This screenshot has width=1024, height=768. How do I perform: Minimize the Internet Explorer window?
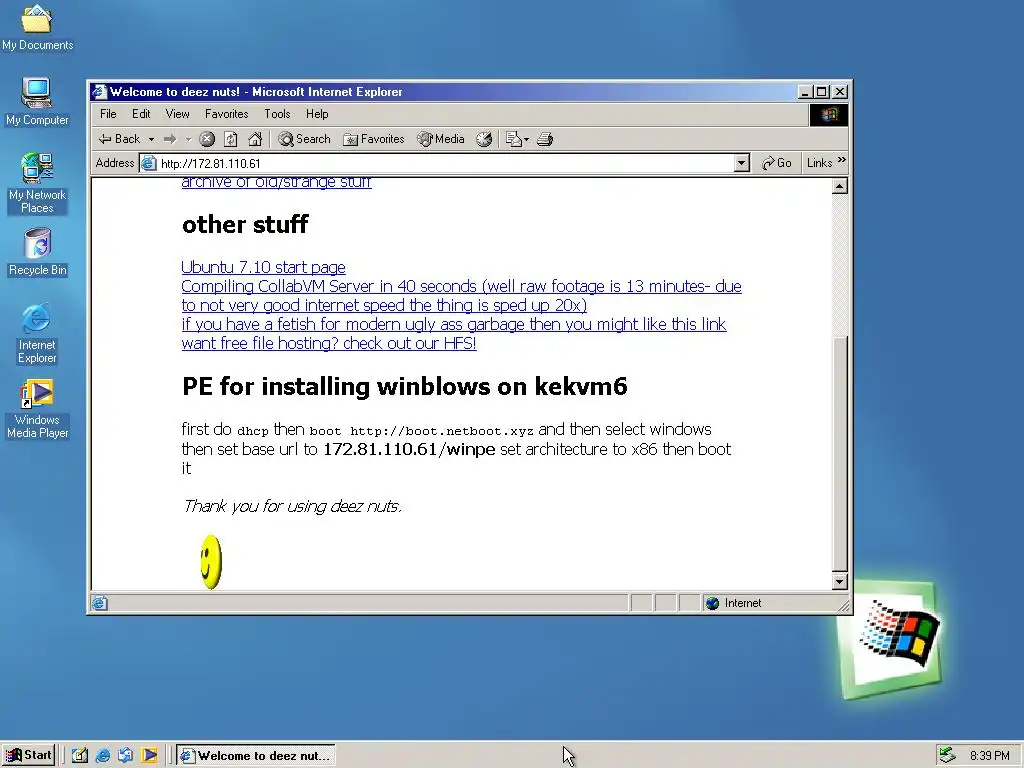click(805, 92)
